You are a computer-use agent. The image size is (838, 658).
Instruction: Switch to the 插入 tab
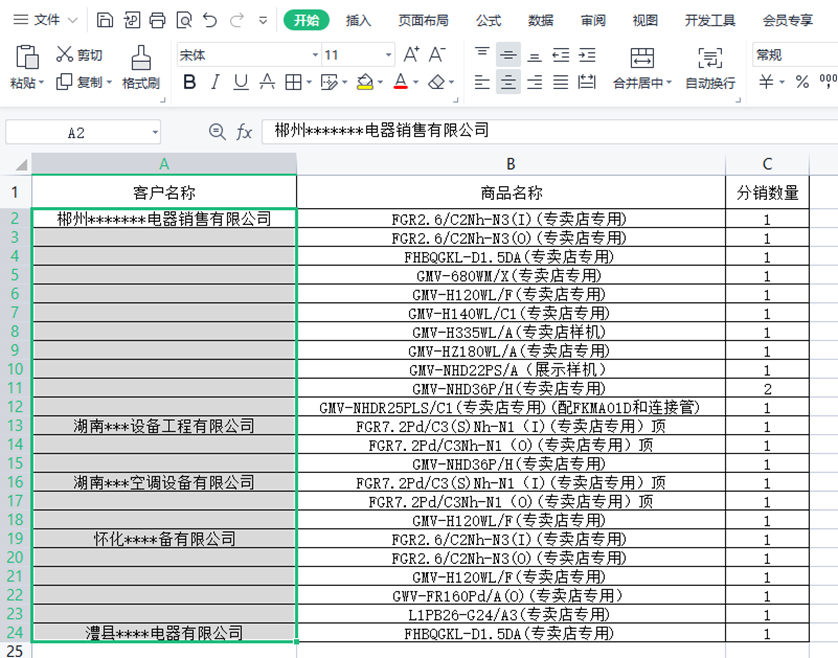[358, 20]
